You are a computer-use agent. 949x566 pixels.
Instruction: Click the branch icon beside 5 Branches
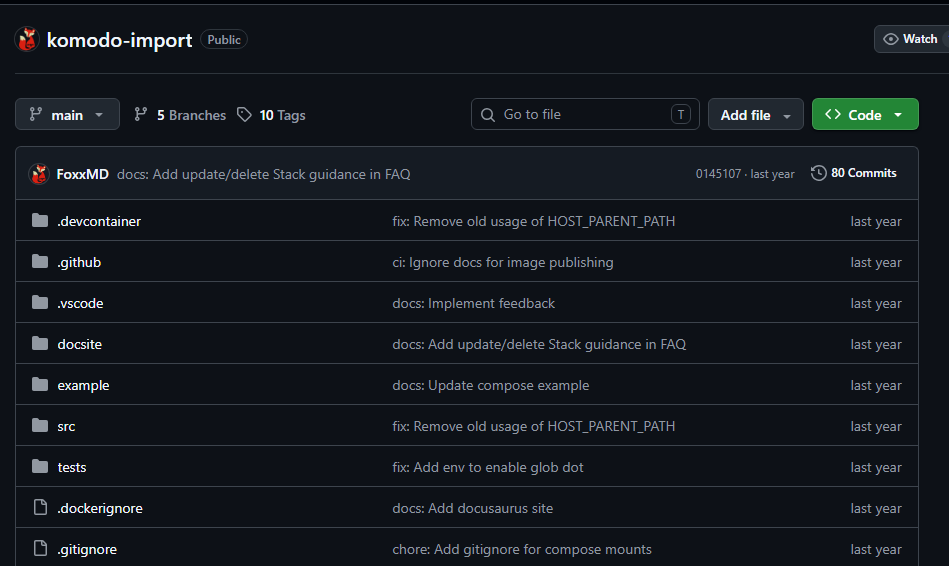click(x=140, y=114)
